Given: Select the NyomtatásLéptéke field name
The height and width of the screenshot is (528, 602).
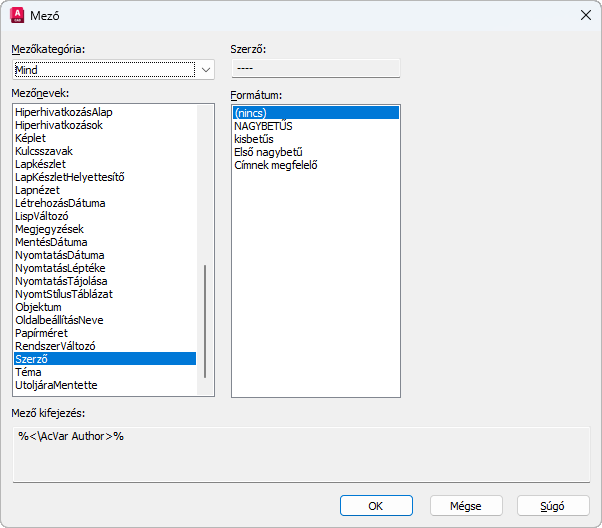Looking at the screenshot, I should click(60, 268).
